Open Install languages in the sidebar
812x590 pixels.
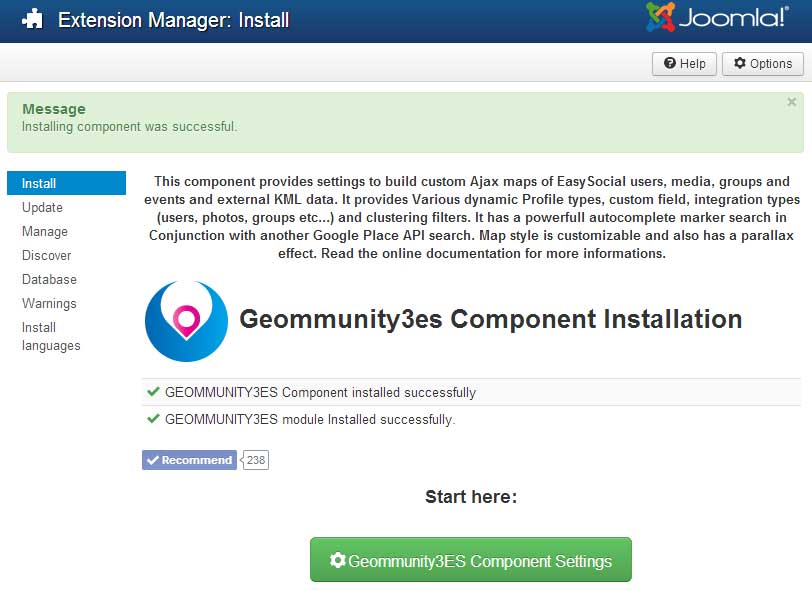coord(51,336)
